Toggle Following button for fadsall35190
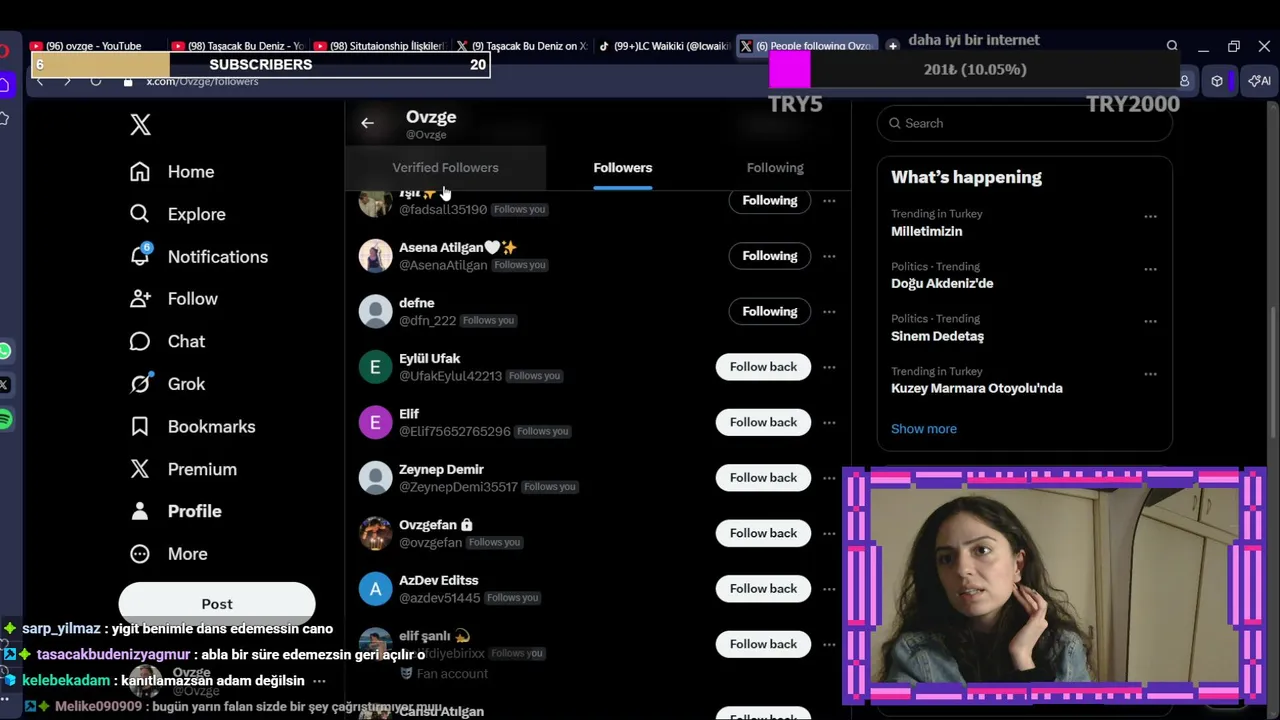This screenshot has width=1280, height=720. 769,201
